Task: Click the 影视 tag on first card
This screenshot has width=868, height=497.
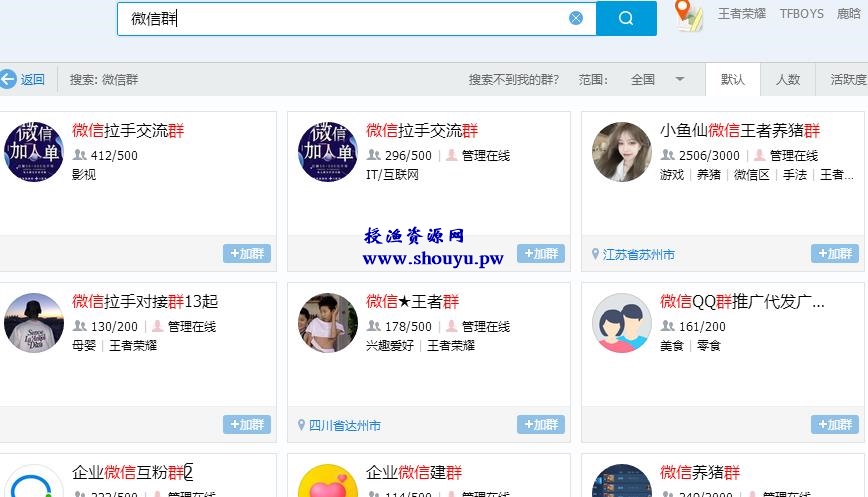Action: [84, 174]
